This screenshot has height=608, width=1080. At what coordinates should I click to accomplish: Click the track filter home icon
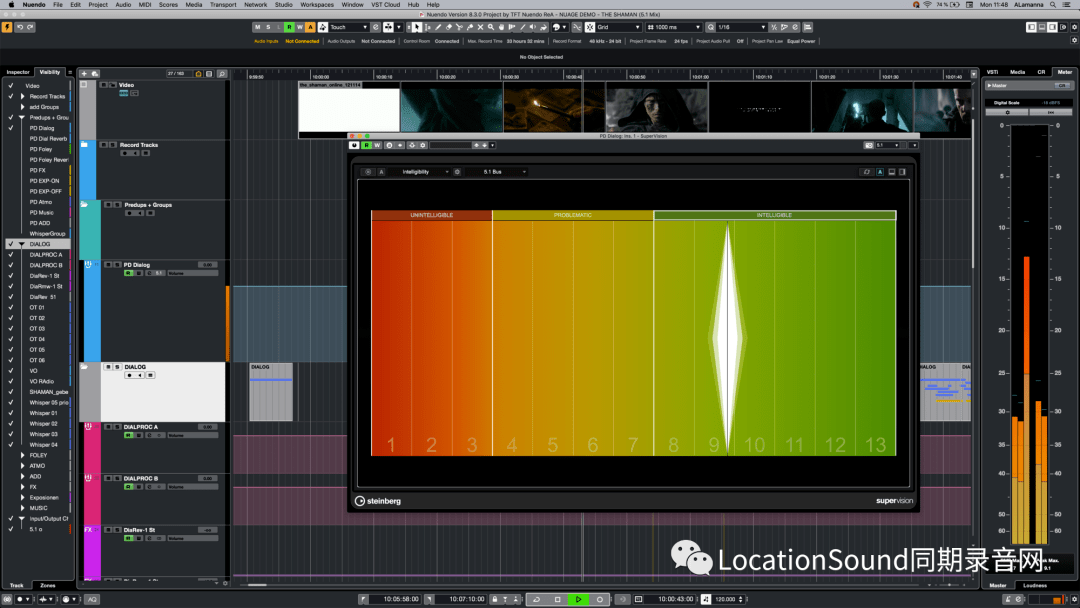coord(198,74)
